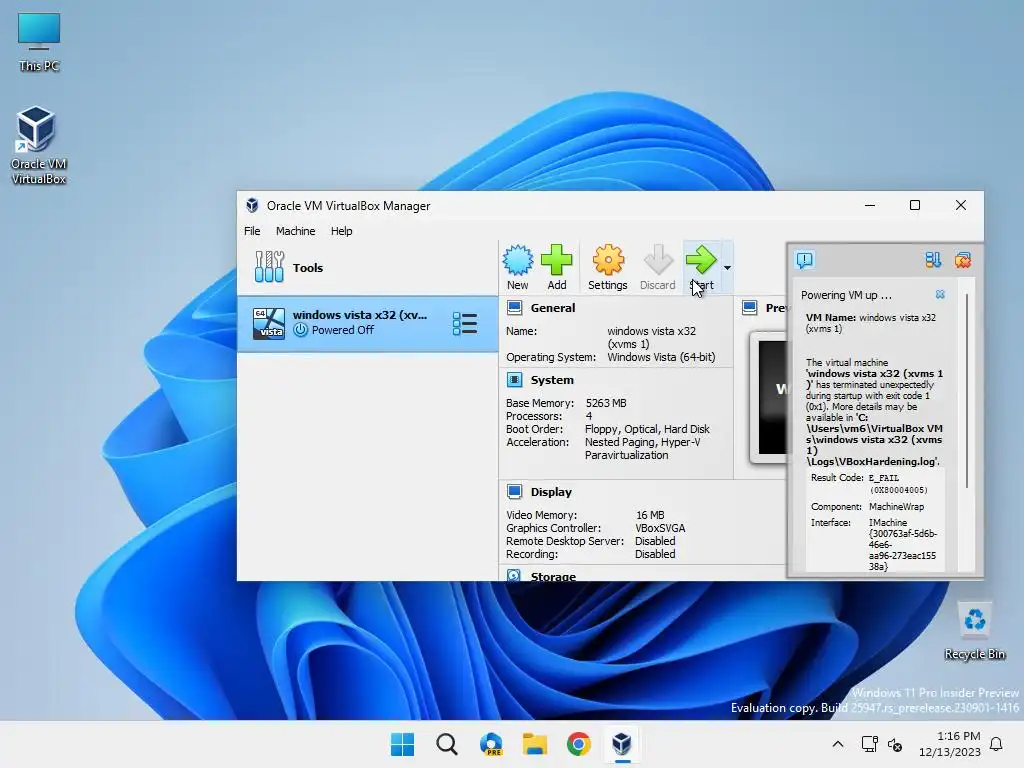Viewport: 1024px width, 768px height.
Task: Open the Recycle Bin desktop icon
Action: click(x=974, y=631)
